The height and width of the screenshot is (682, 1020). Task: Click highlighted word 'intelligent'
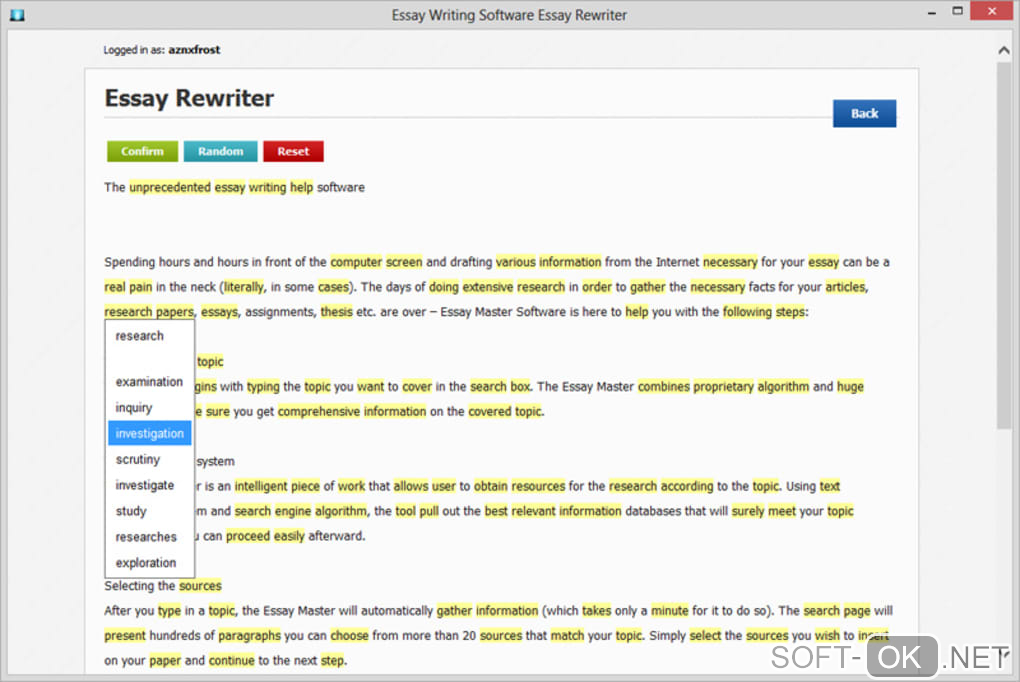(261, 486)
